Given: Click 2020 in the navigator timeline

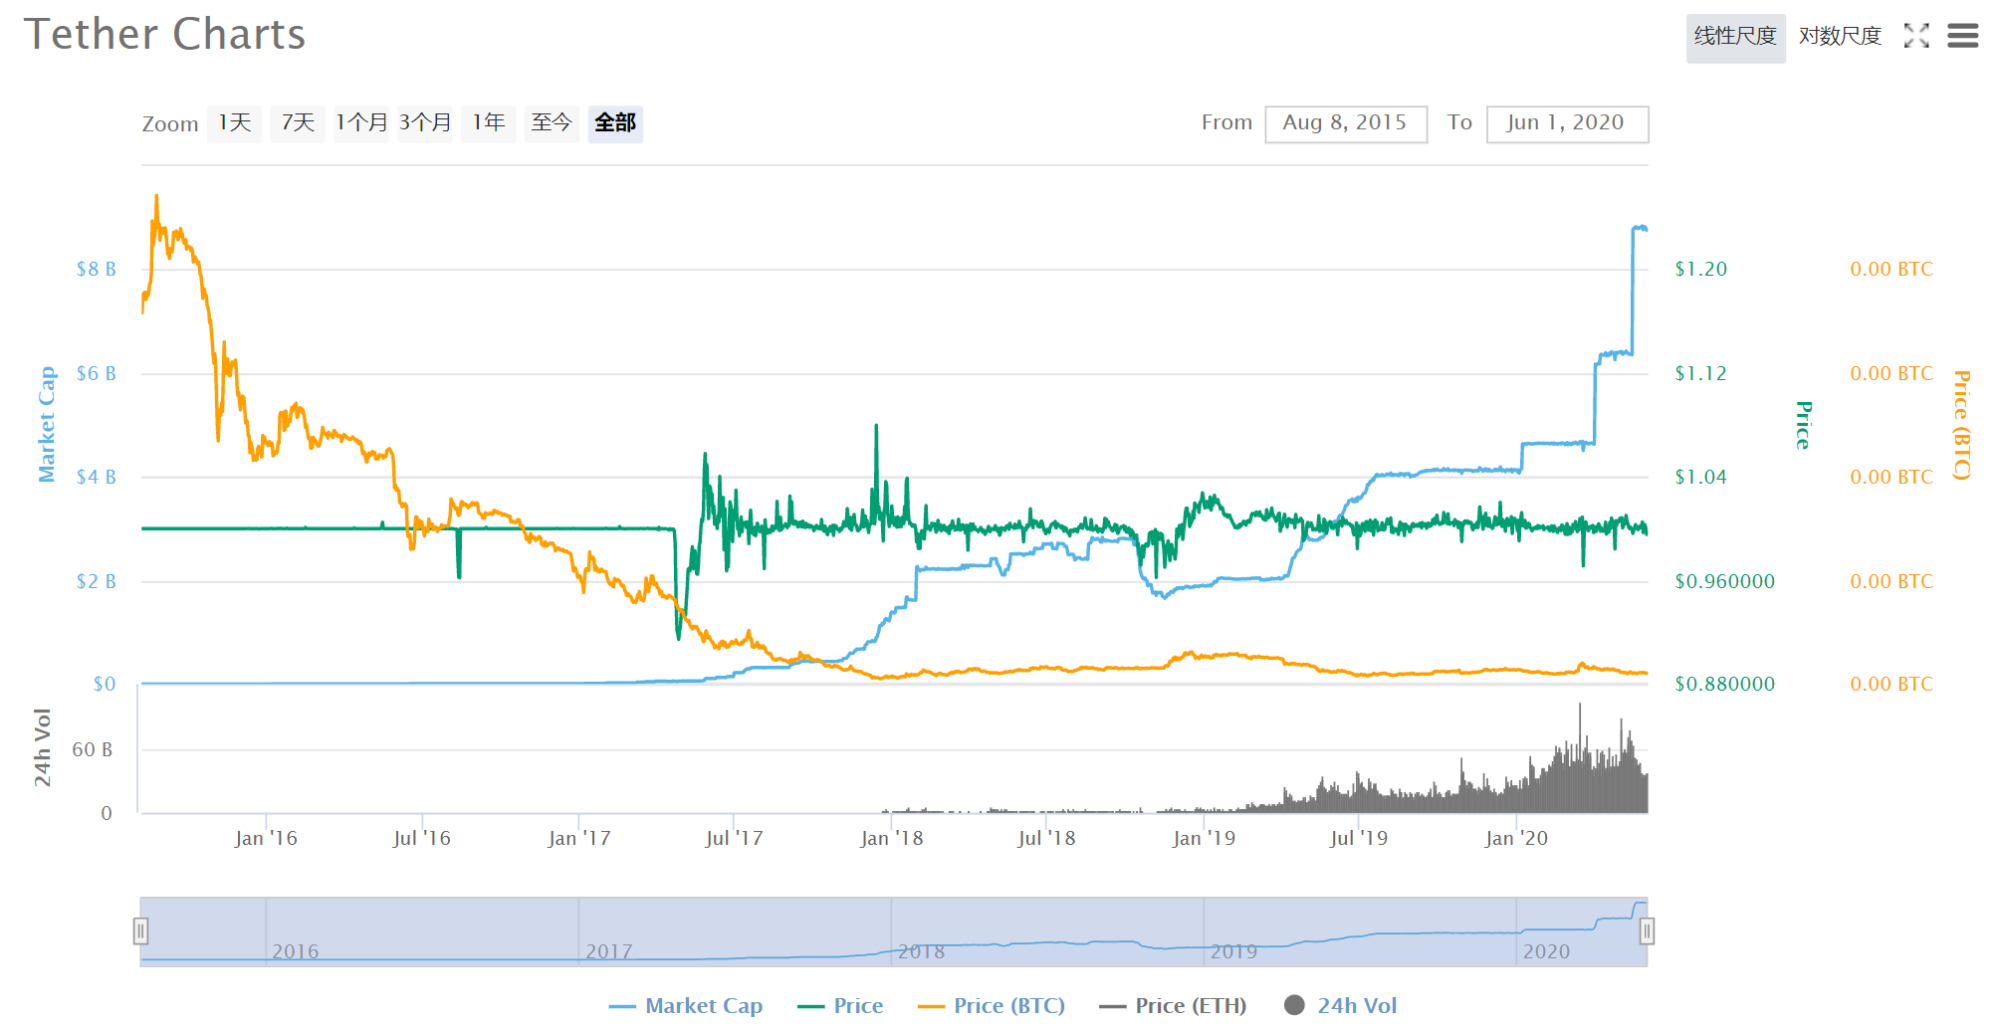Looking at the screenshot, I should click(x=1546, y=952).
